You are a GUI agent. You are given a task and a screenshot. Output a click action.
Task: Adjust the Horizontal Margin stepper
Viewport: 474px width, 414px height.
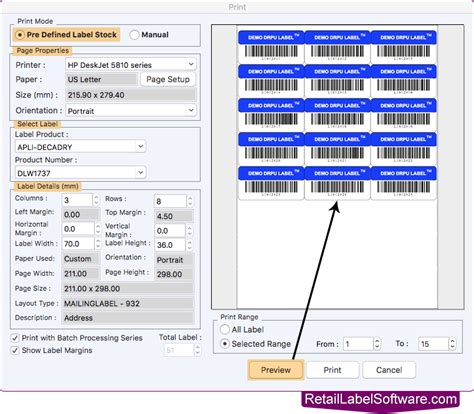[x=98, y=229]
